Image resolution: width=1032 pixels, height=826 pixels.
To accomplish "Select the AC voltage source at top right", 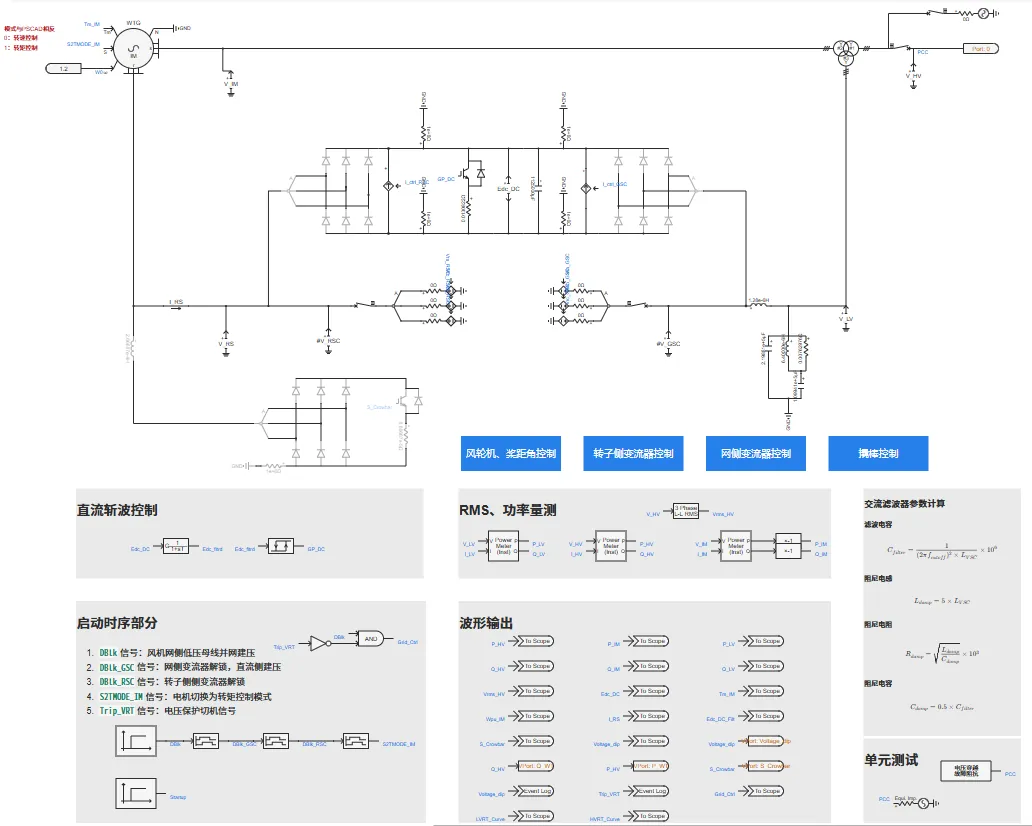I will (983, 13).
